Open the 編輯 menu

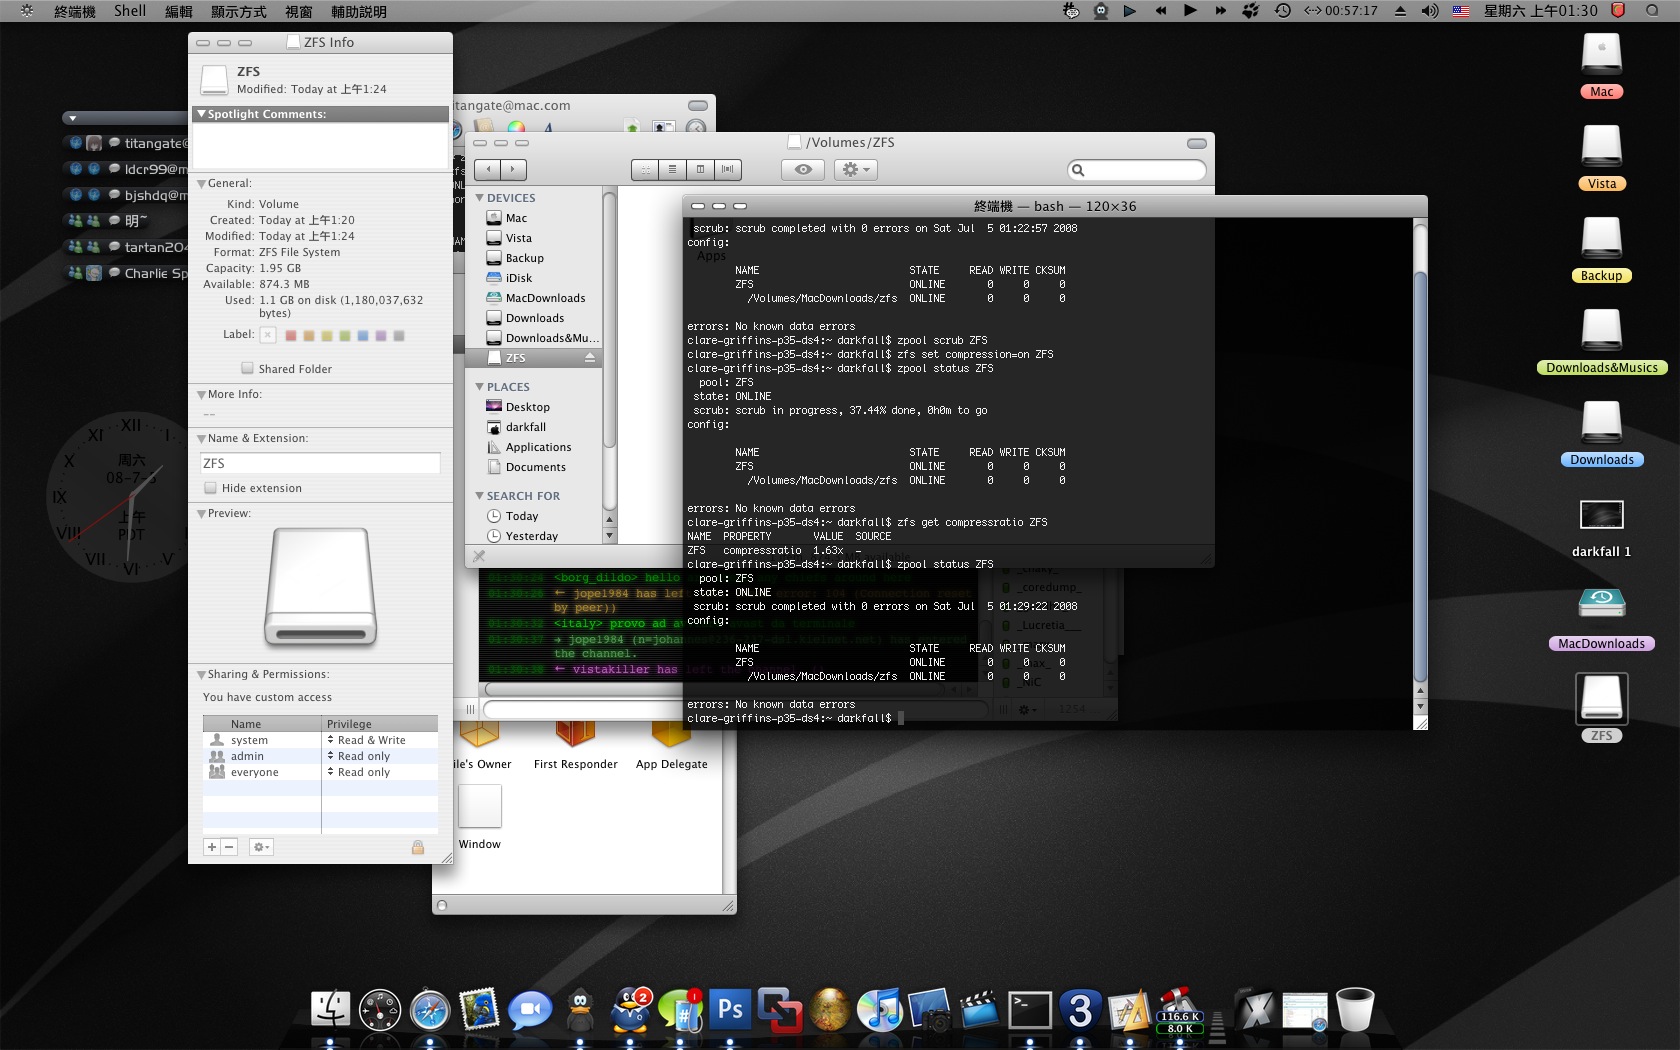click(179, 11)
